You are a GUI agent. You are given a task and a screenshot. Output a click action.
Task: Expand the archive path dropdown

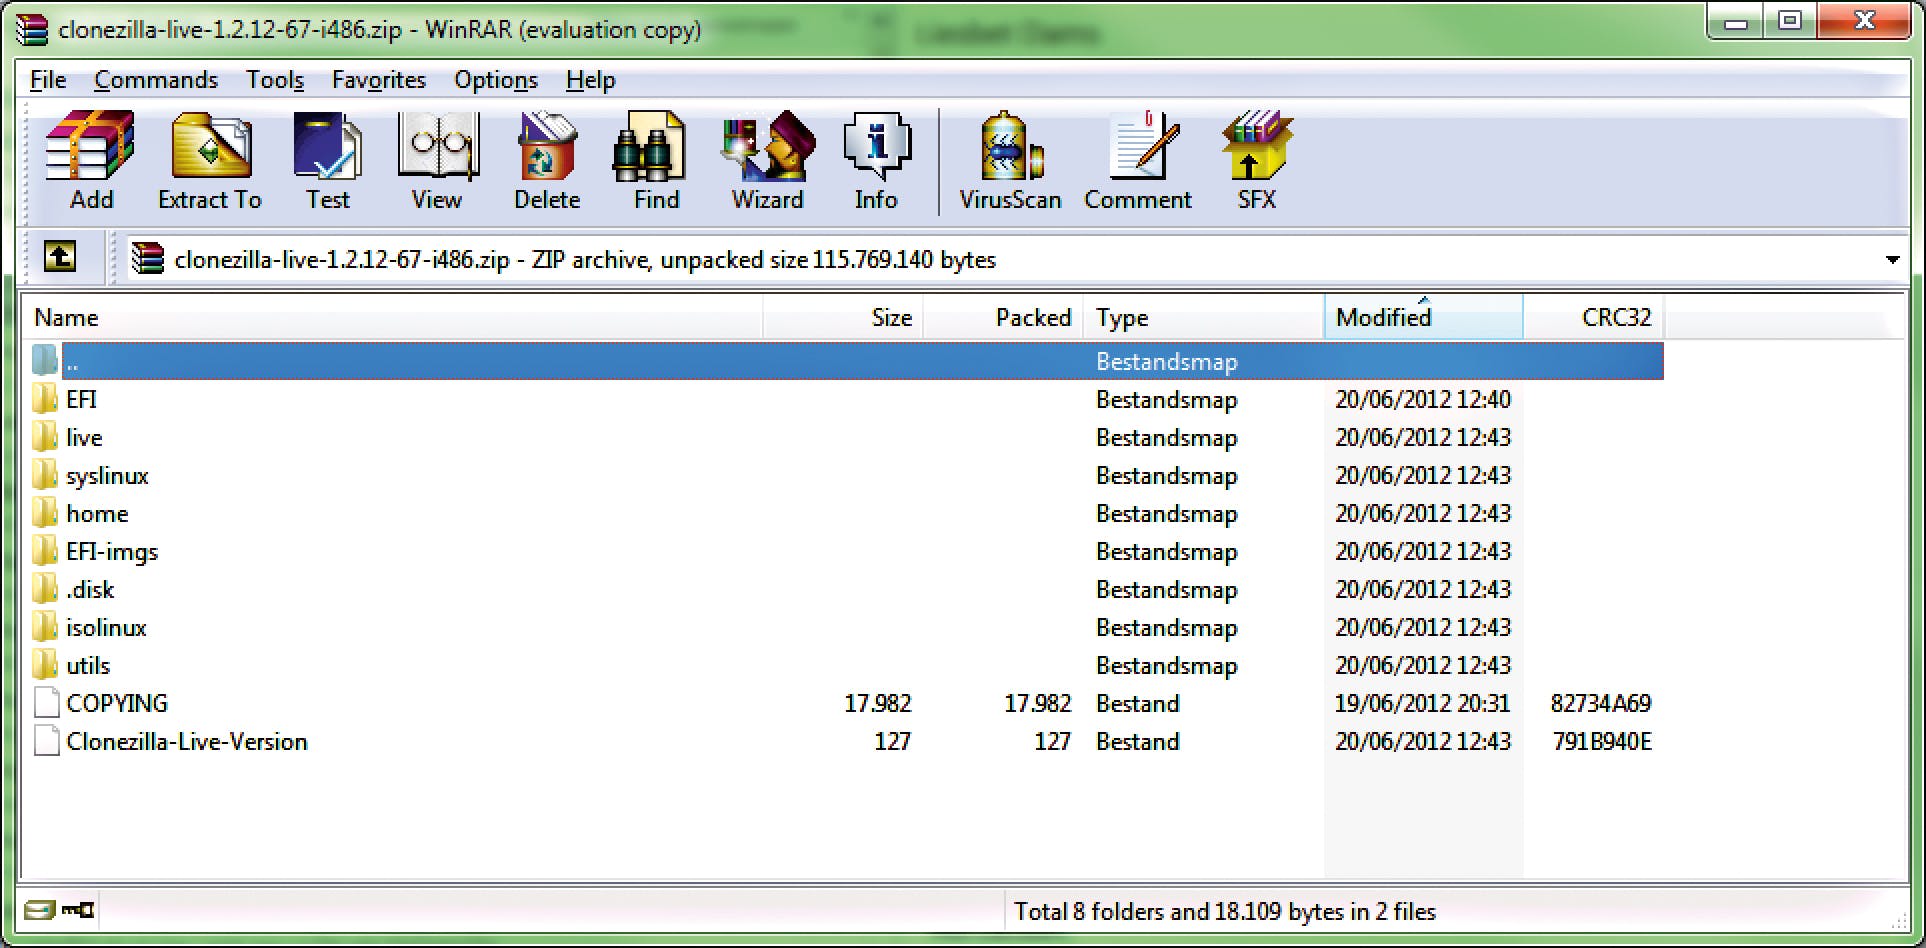tap(1892, 260)
